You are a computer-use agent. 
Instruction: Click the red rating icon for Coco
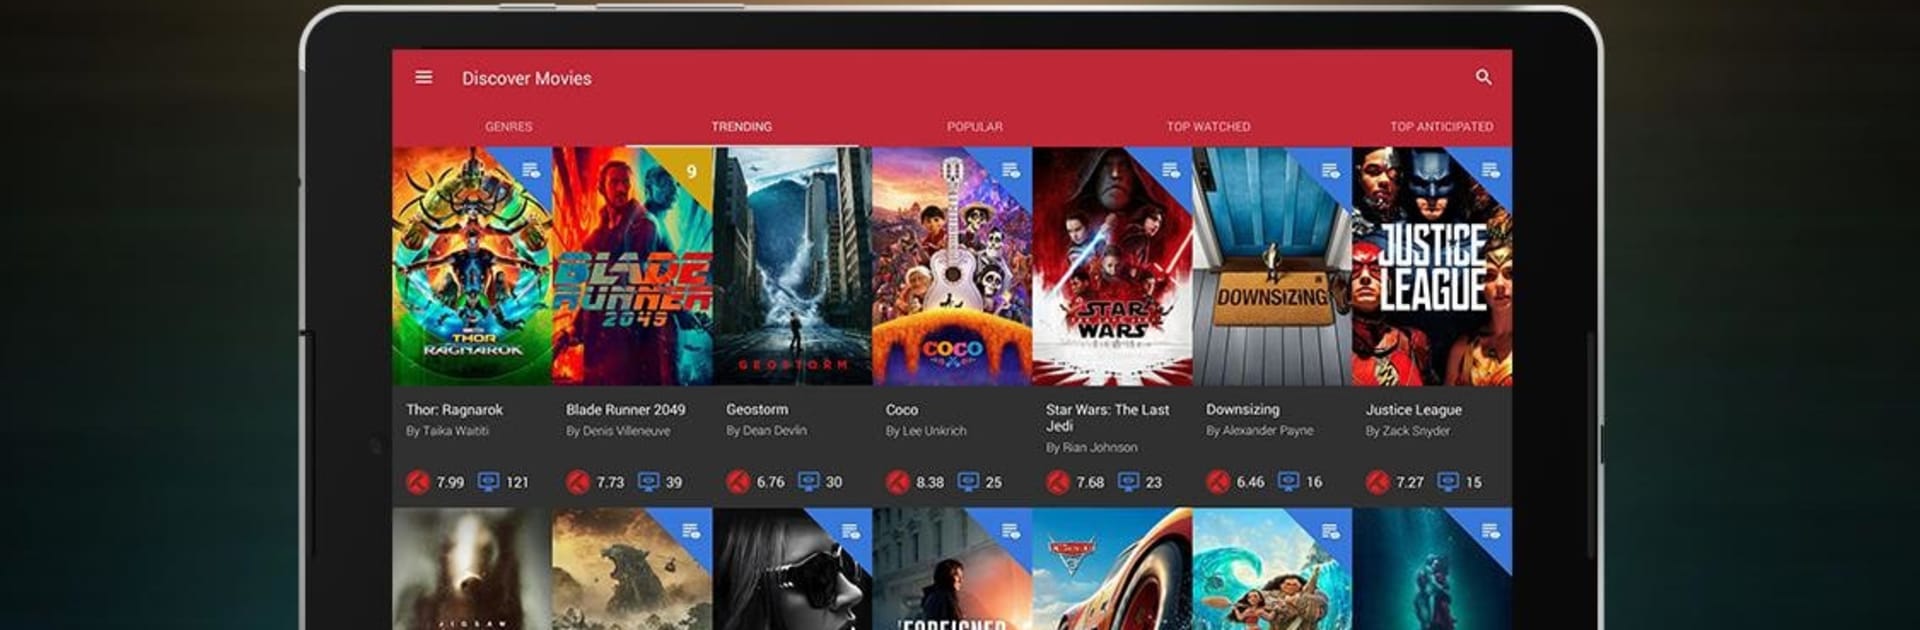pos(898,482)
